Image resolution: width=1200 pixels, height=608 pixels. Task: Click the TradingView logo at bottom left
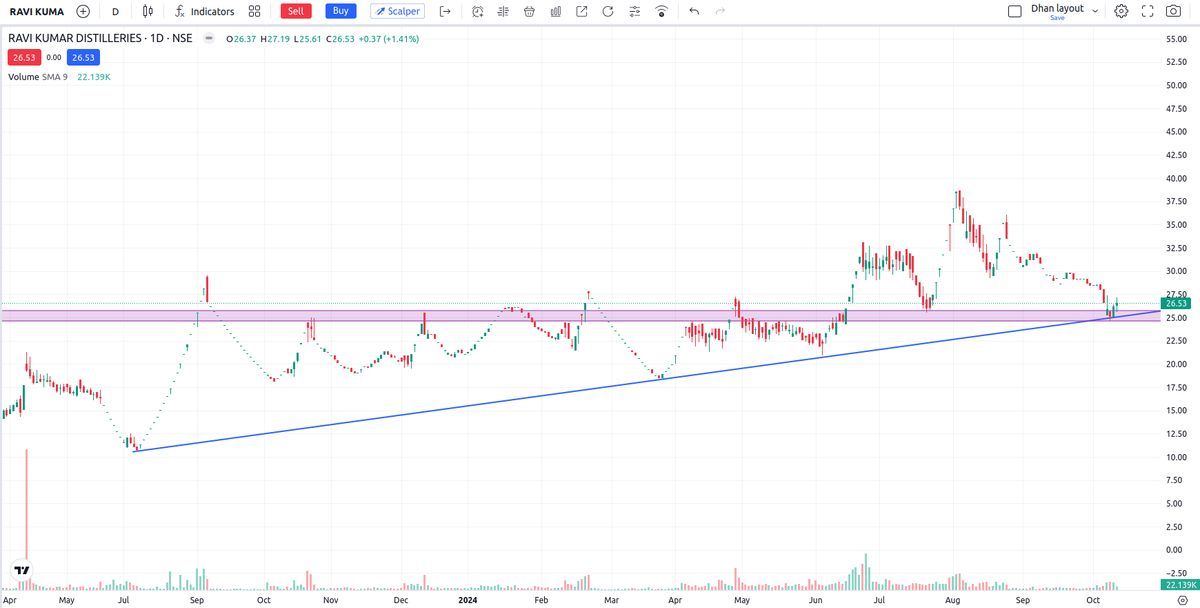click(x=21, y=570)
